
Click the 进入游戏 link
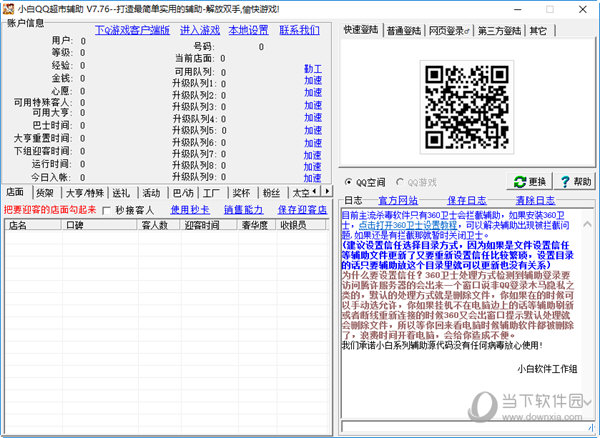[200, 30]
